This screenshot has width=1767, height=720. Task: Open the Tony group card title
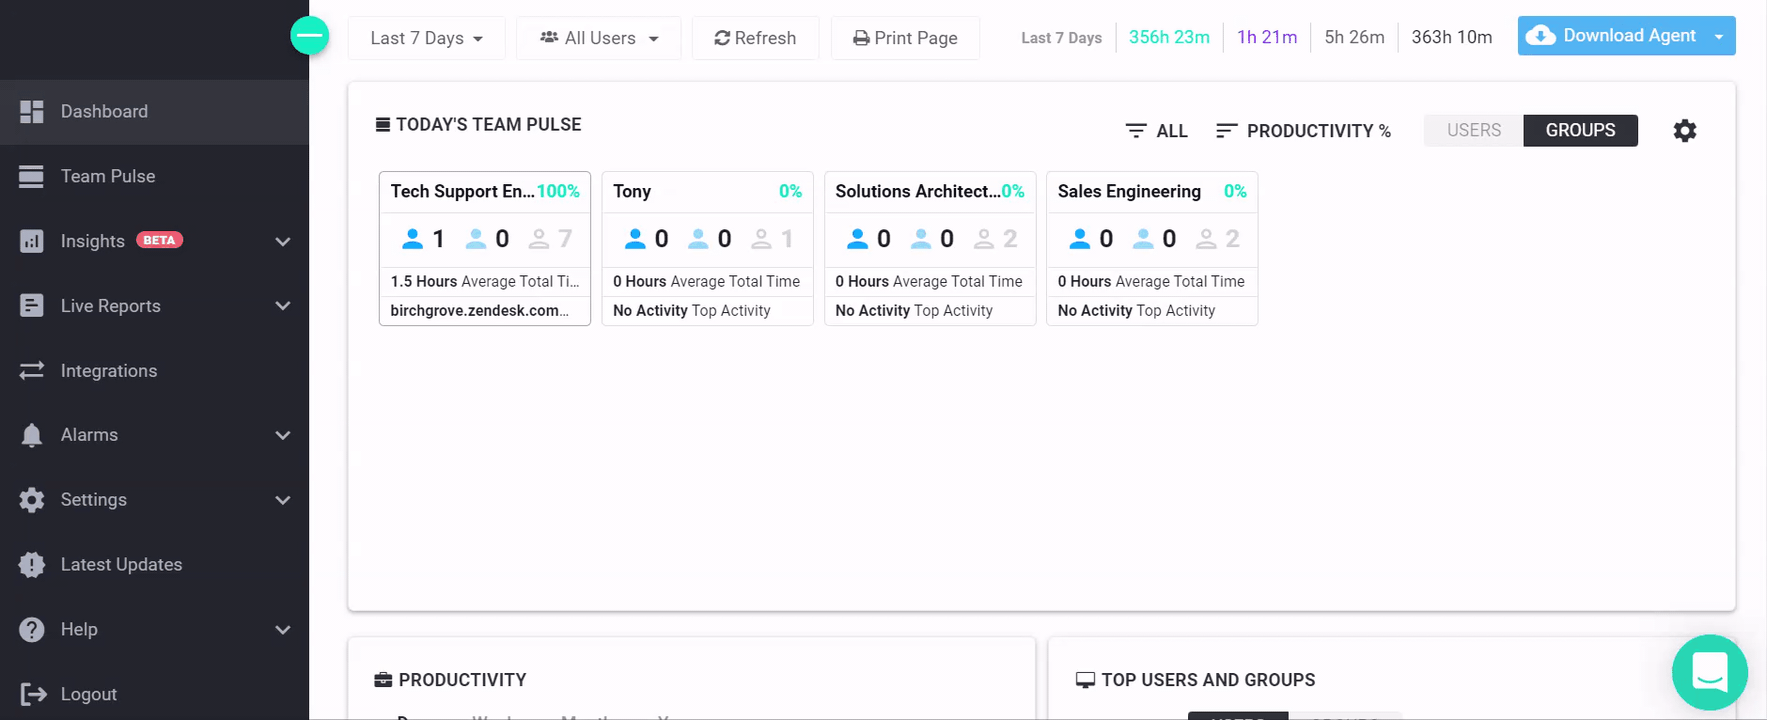point(632,191)
